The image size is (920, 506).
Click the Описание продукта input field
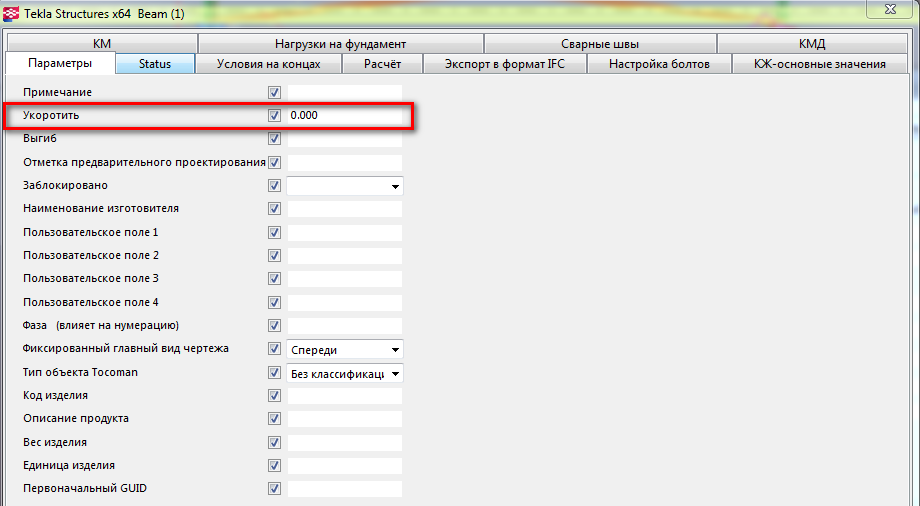click(345, 419)
